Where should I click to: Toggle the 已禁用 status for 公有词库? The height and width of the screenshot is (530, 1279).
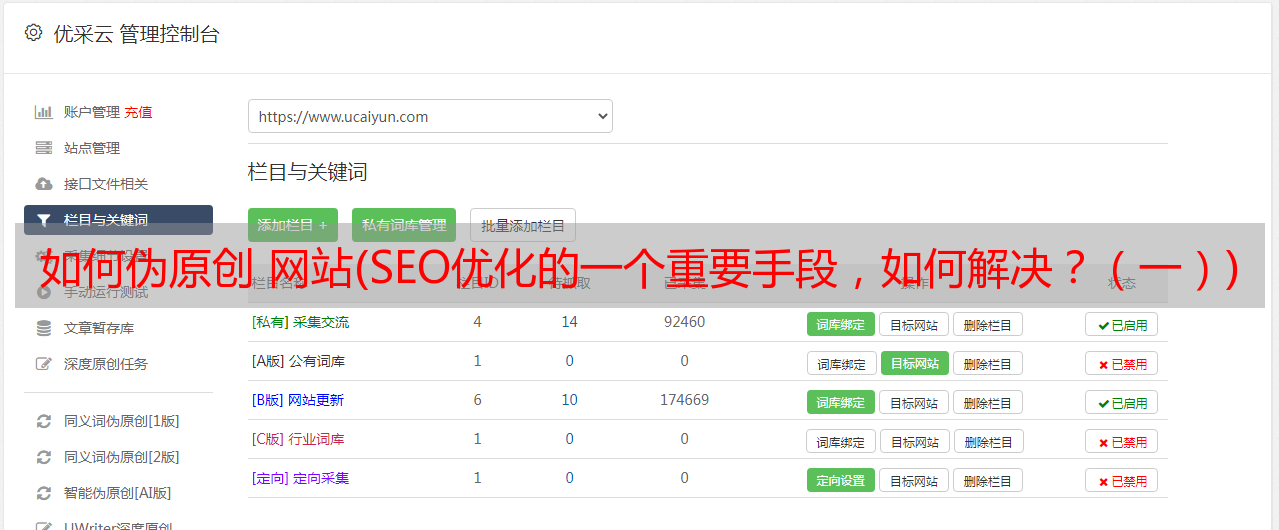point(1121,364)
